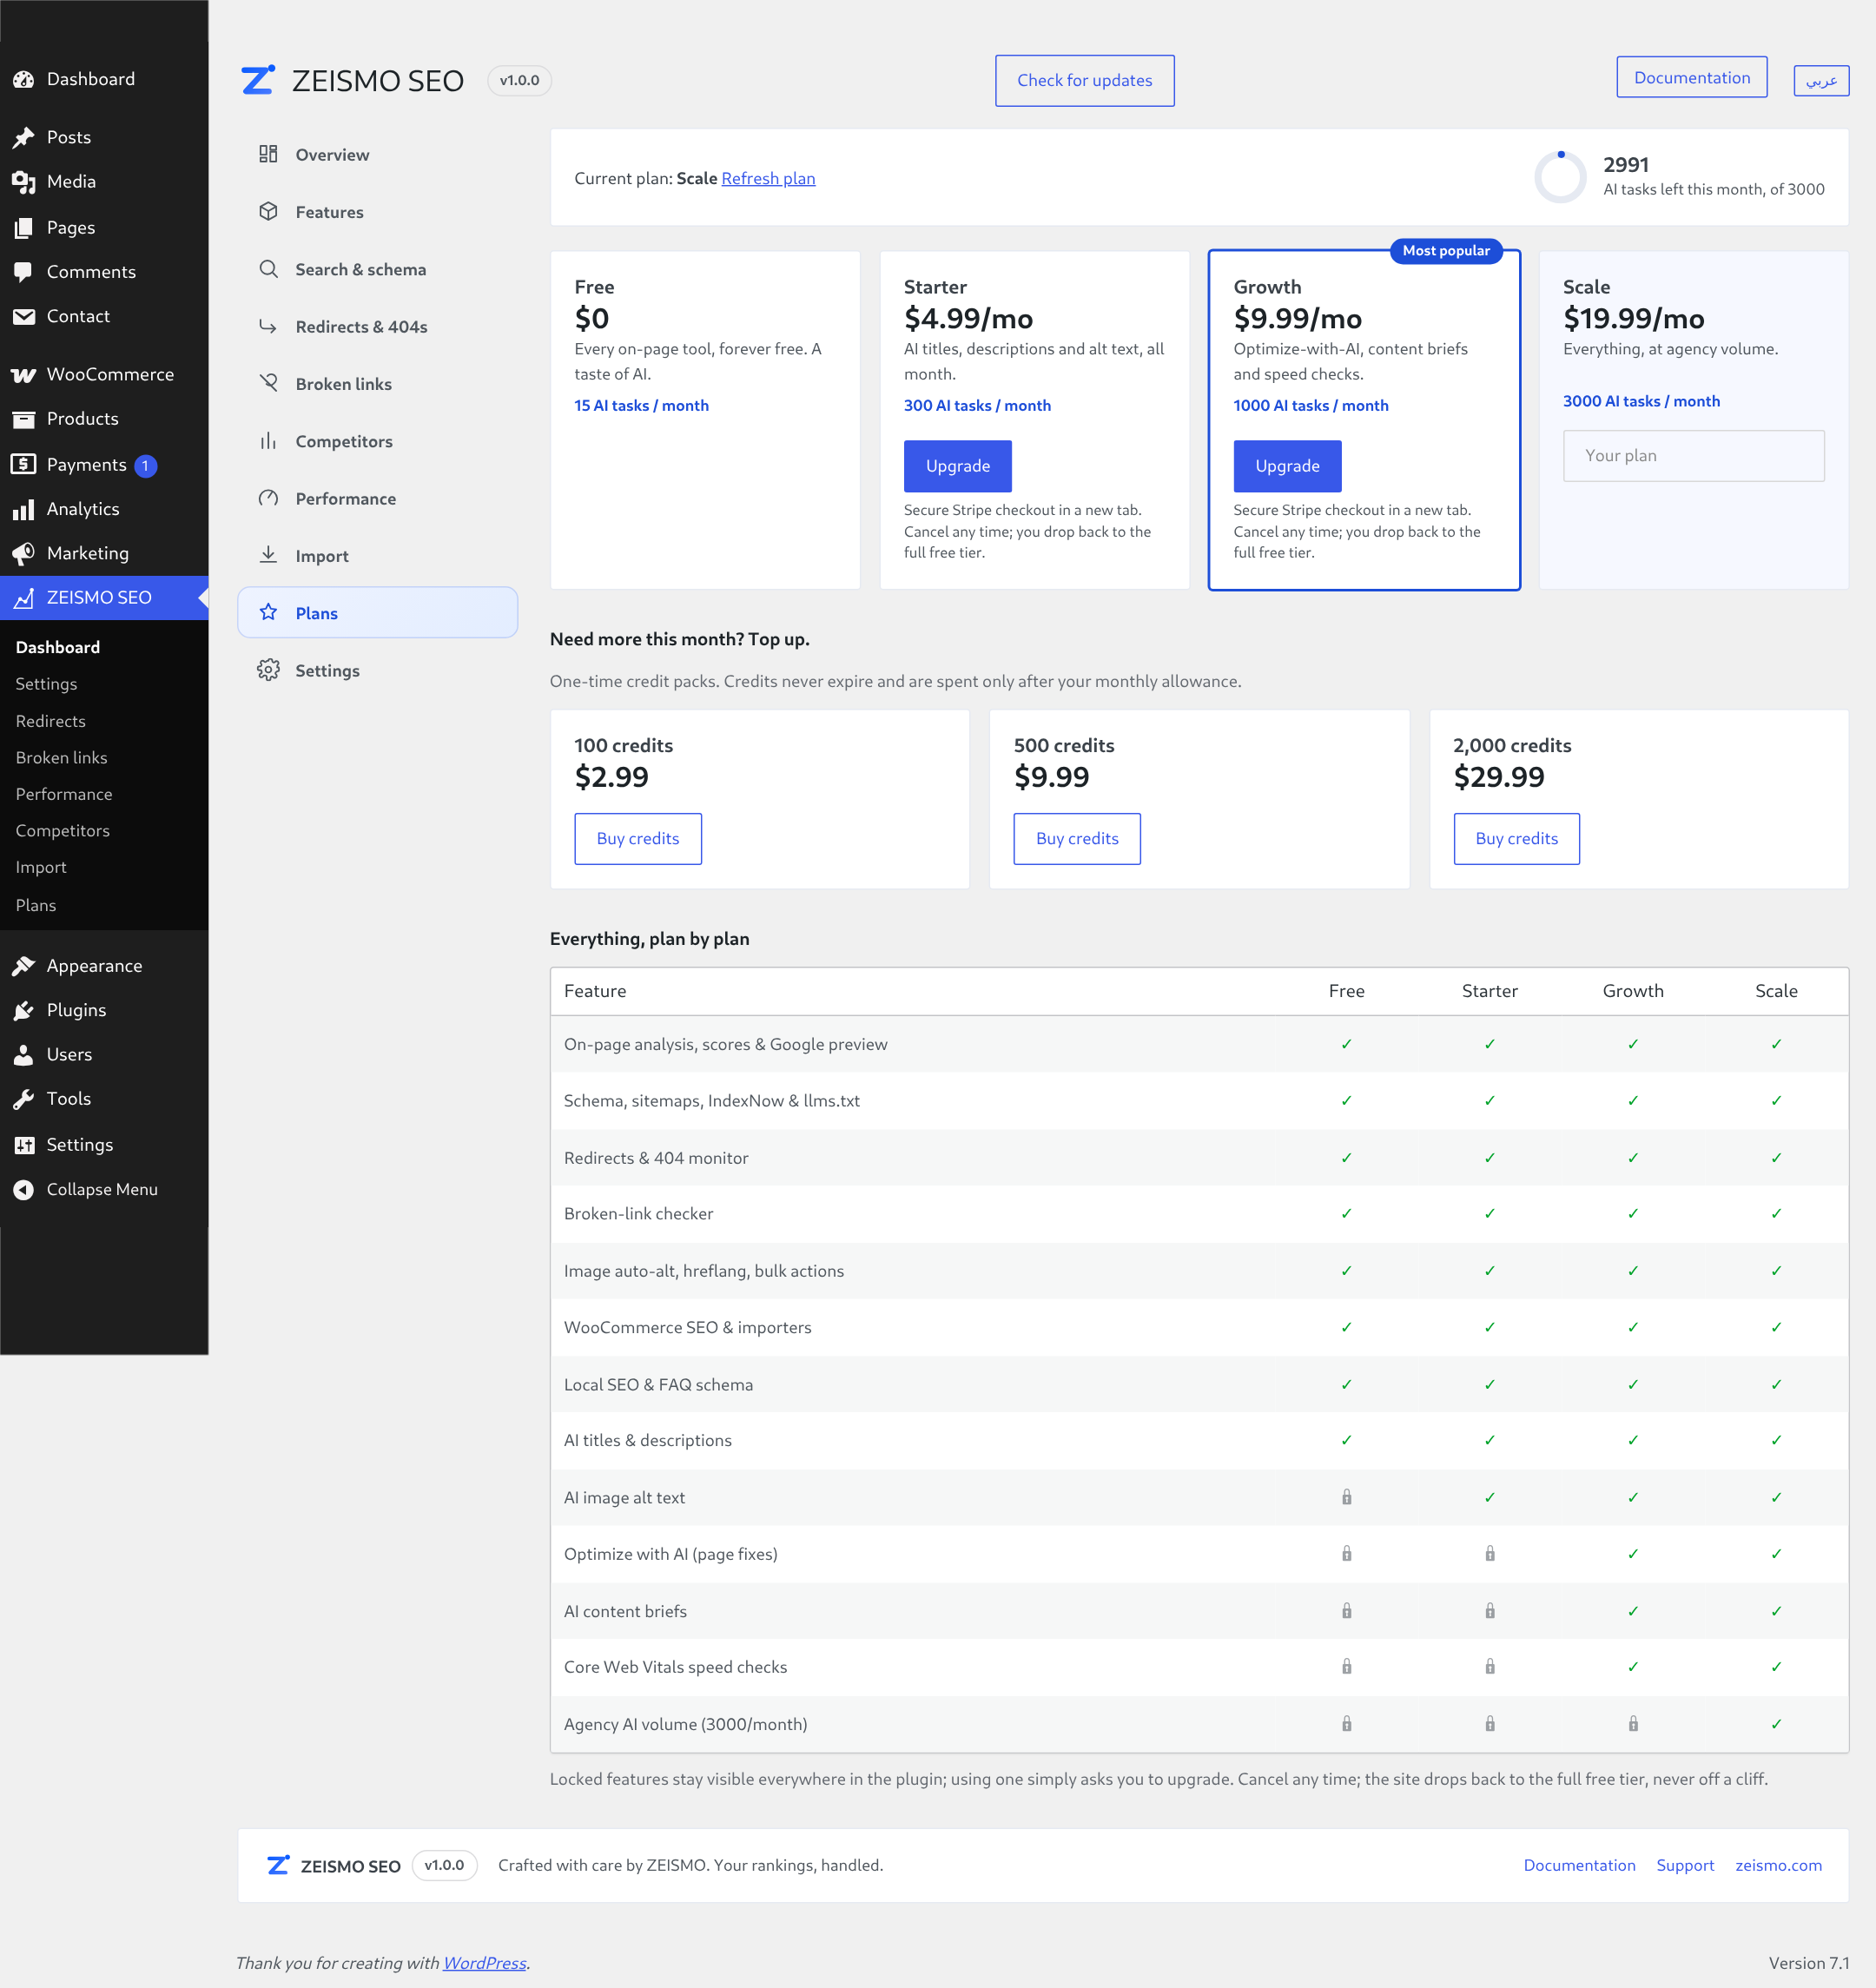Click the ZEISMO SEO header logo
Screen dimensions: 1876x1988
point(258,80)
